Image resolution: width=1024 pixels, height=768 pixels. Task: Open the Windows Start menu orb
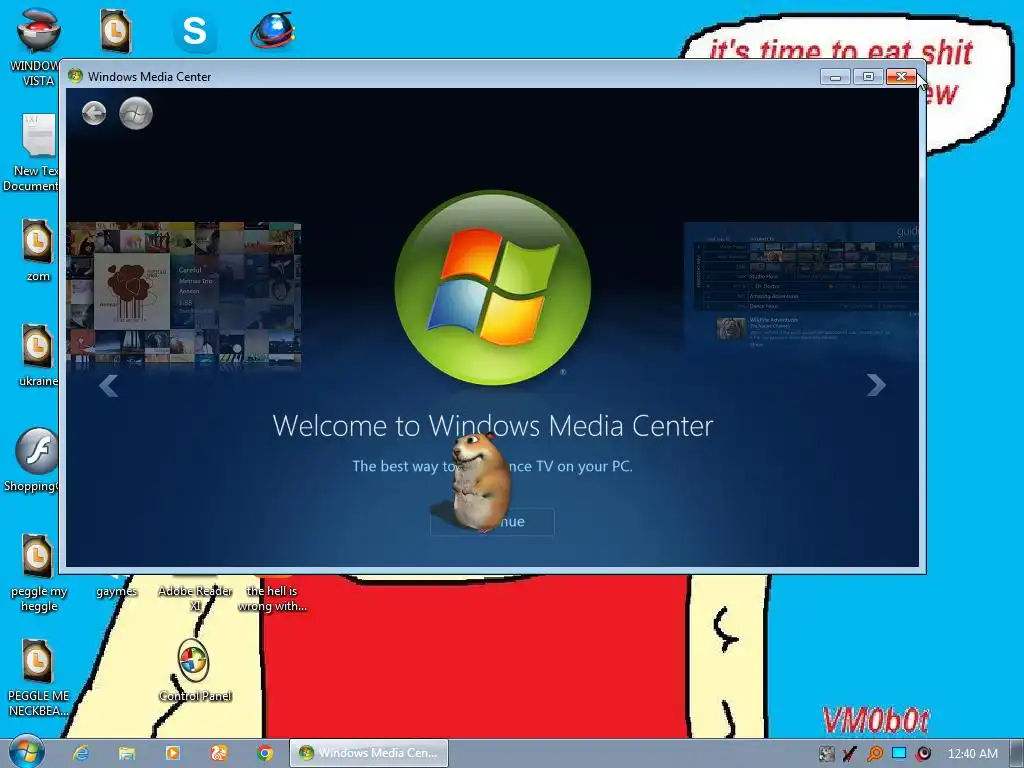pyautogui.click(x=25, y=752)
